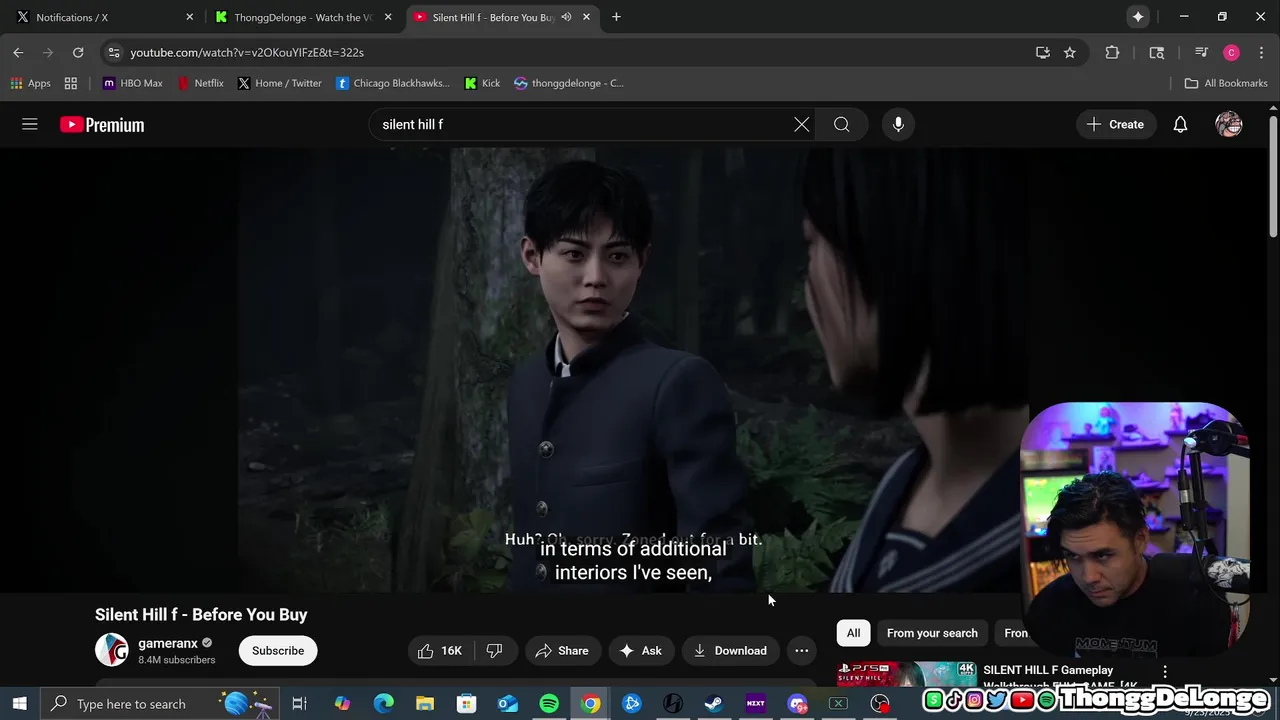Open Spotify from the taskbar
The width and height of the screenshot is (1280, 720).
549,704
